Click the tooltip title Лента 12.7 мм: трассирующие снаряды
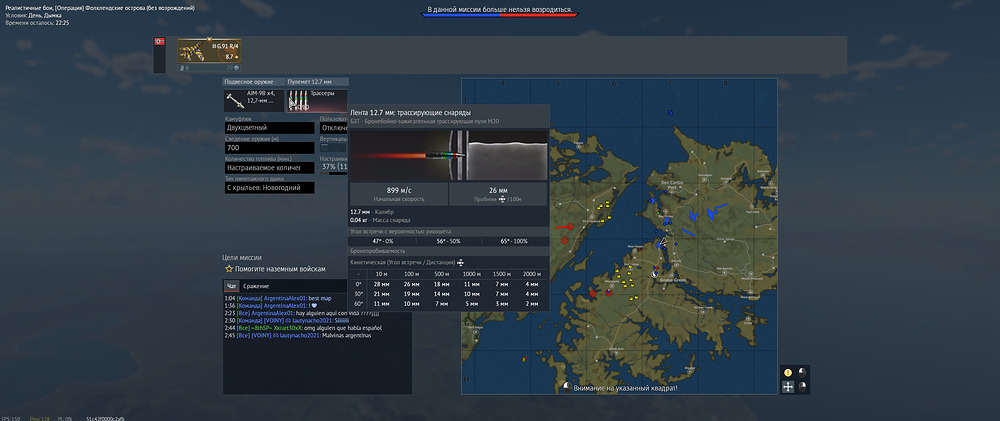The image size is (1000, 421). tap(411, 113)
